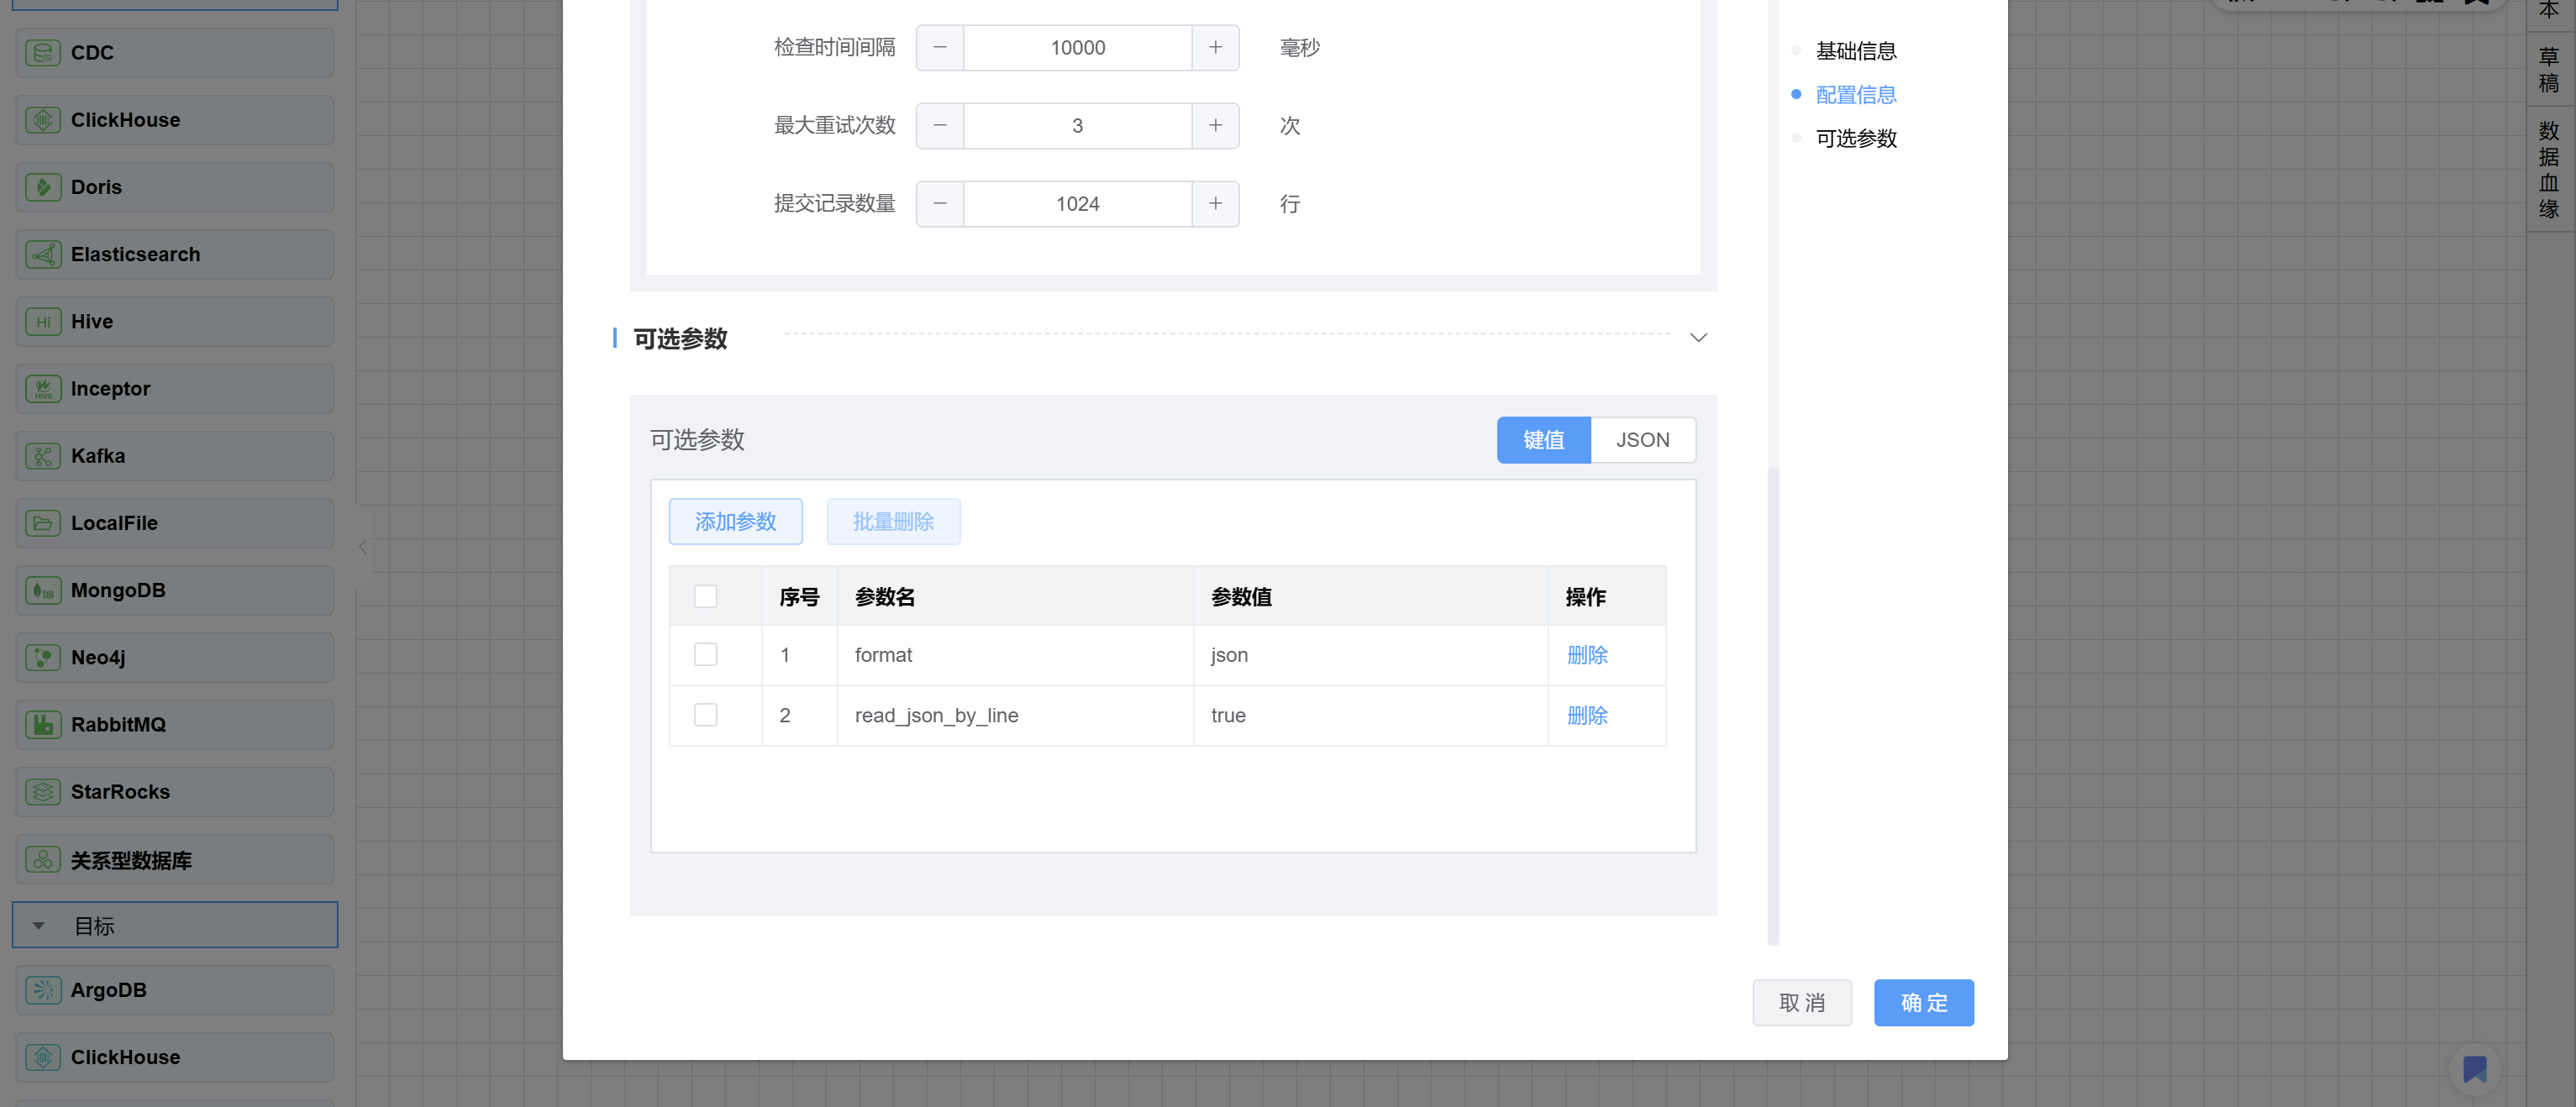Click the Hive source icon
2576x1107 pixels.
tap(43, 322)
